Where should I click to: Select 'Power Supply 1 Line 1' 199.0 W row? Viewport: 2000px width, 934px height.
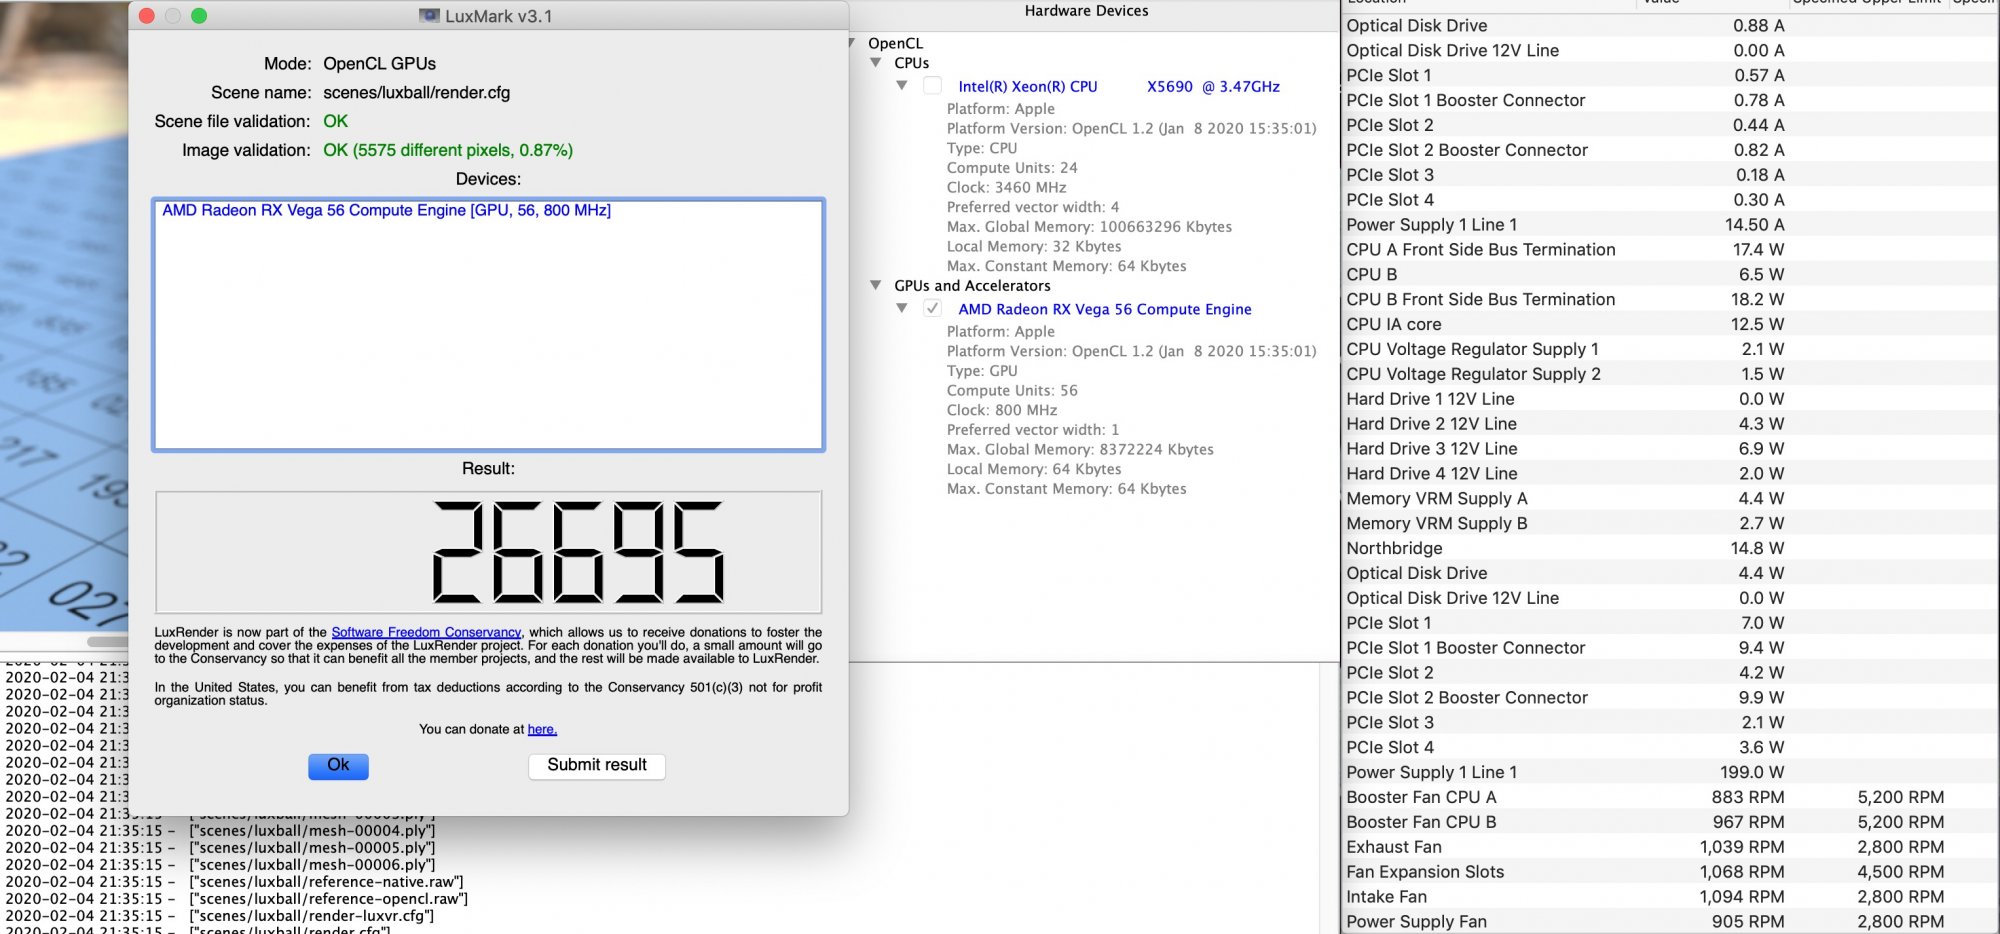point(1668,773)
